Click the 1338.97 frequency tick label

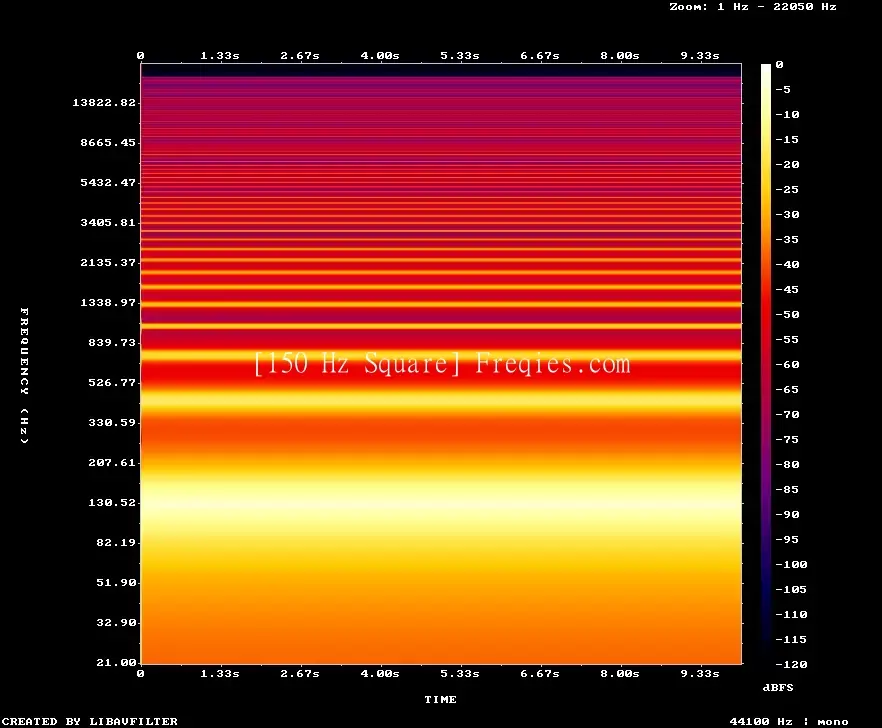click(x=108, y=302)
